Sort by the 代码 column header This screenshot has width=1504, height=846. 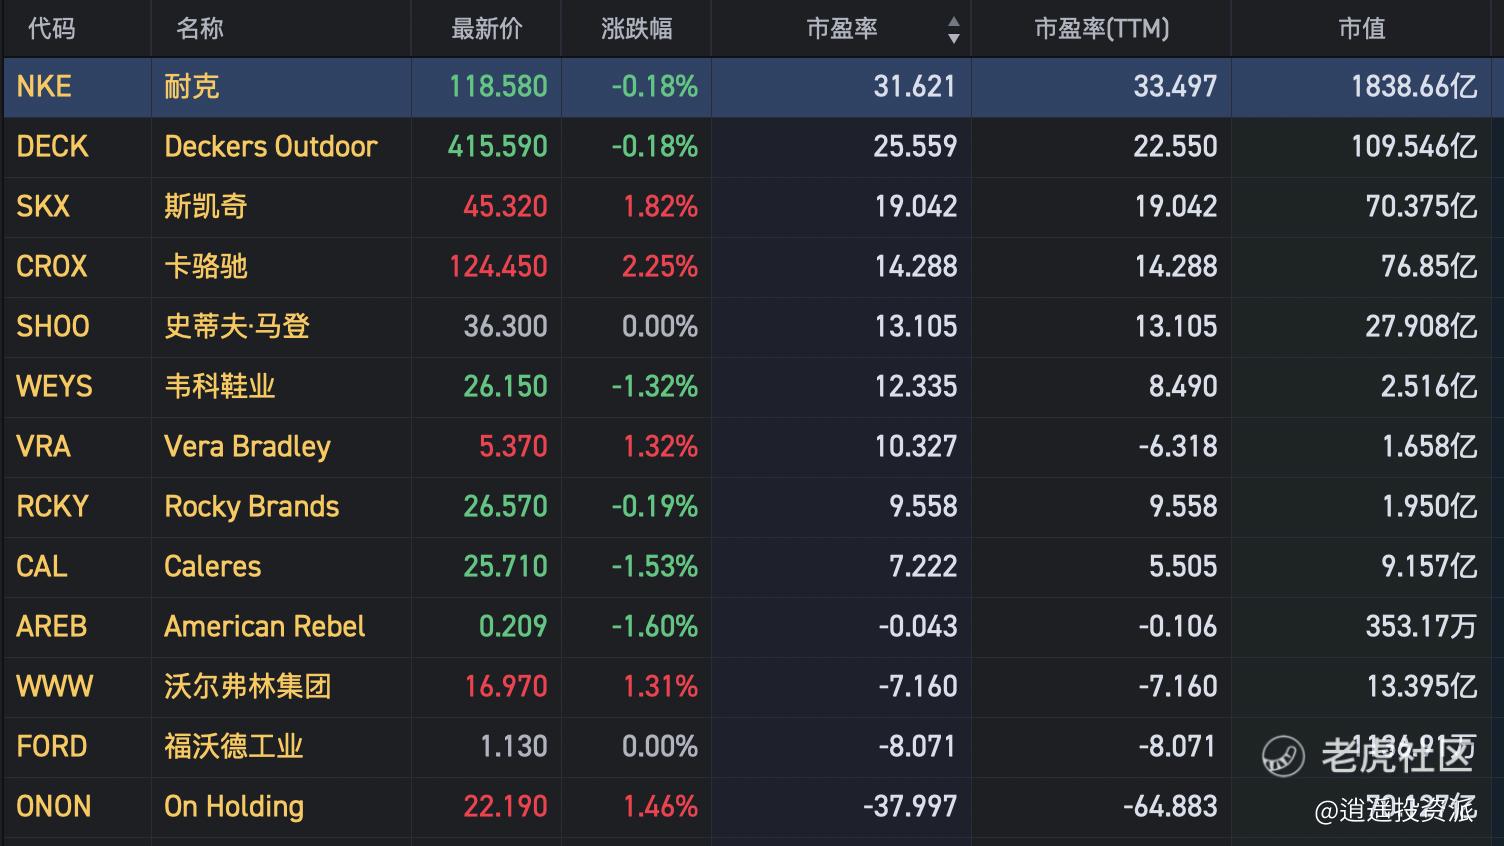pyautogui.click(x=51, y=29)
